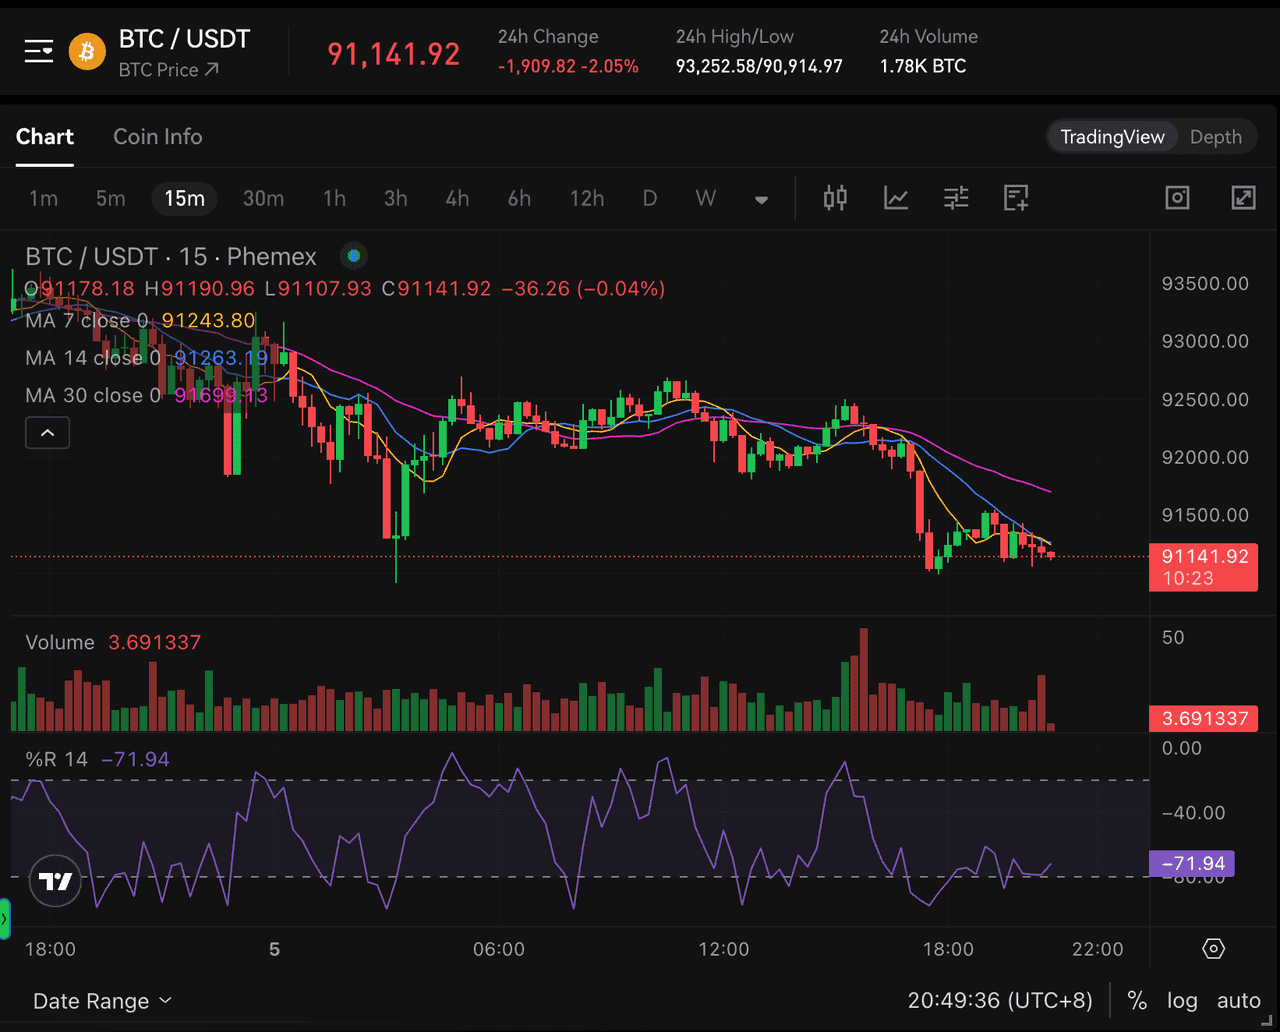Image resolution: width=1280 pixels, height=1032 pixels.
Task: Switch price axis to log scale
Action: pyautogui.click(x=1182, y=1000)
